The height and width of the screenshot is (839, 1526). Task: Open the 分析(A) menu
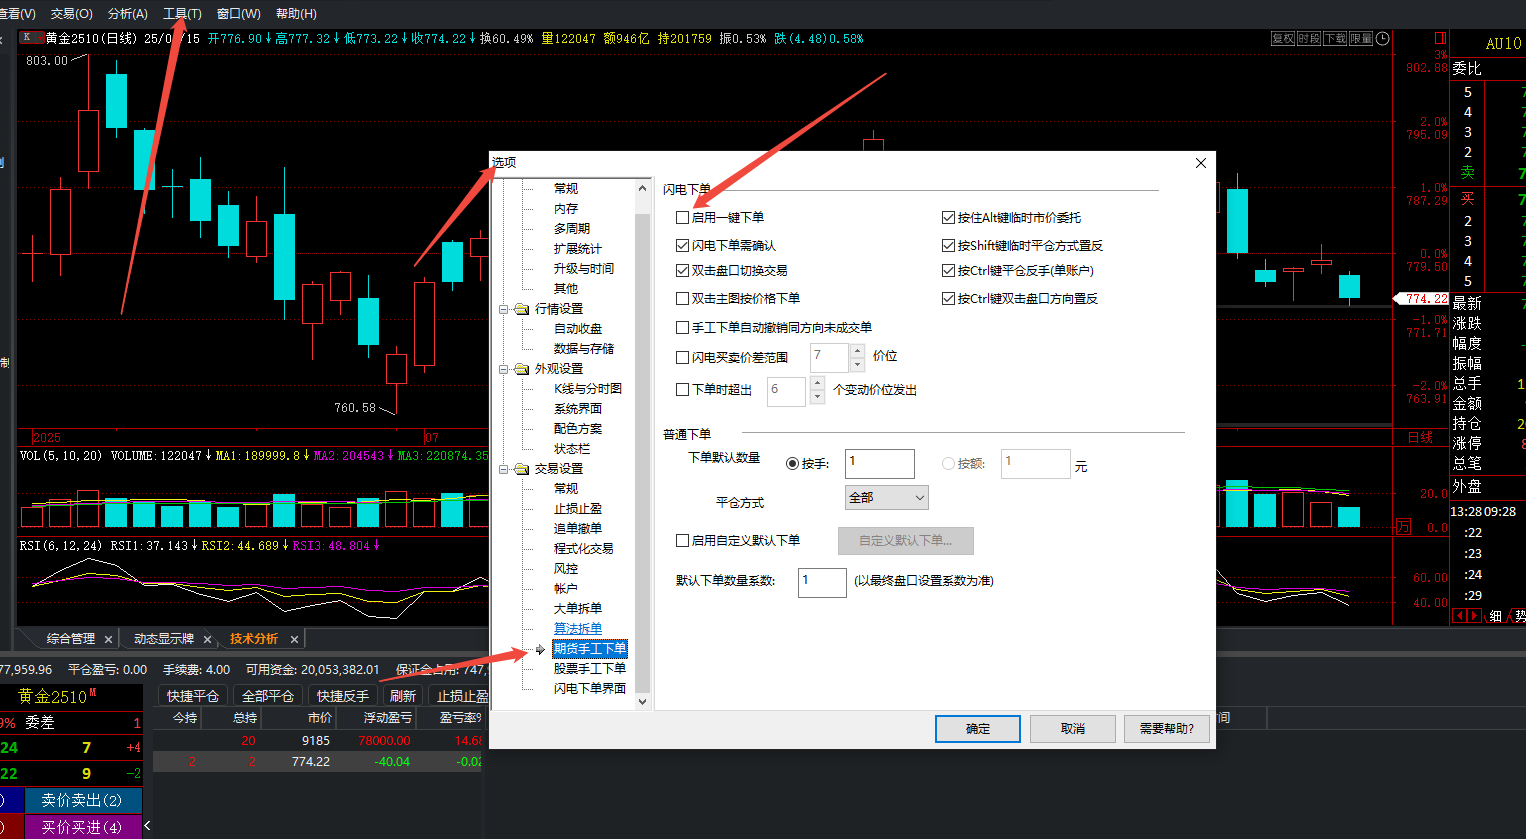click(127, 14)
